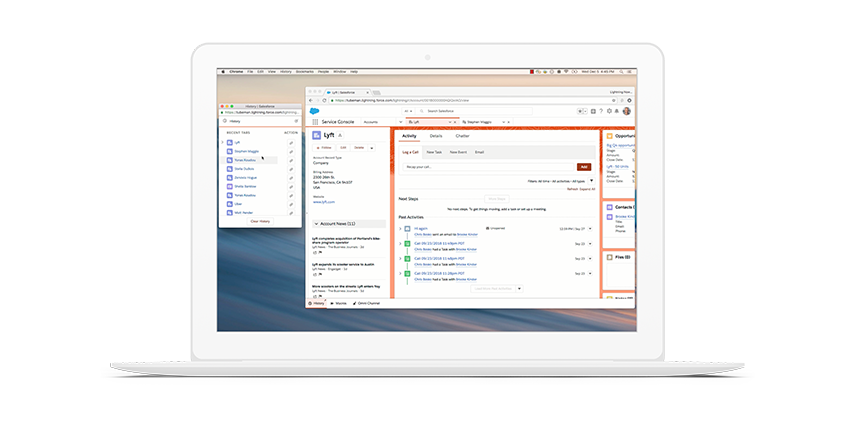Click the favorites star icon
This screenshot has width=857, height=447.
(x=580, y=111)
